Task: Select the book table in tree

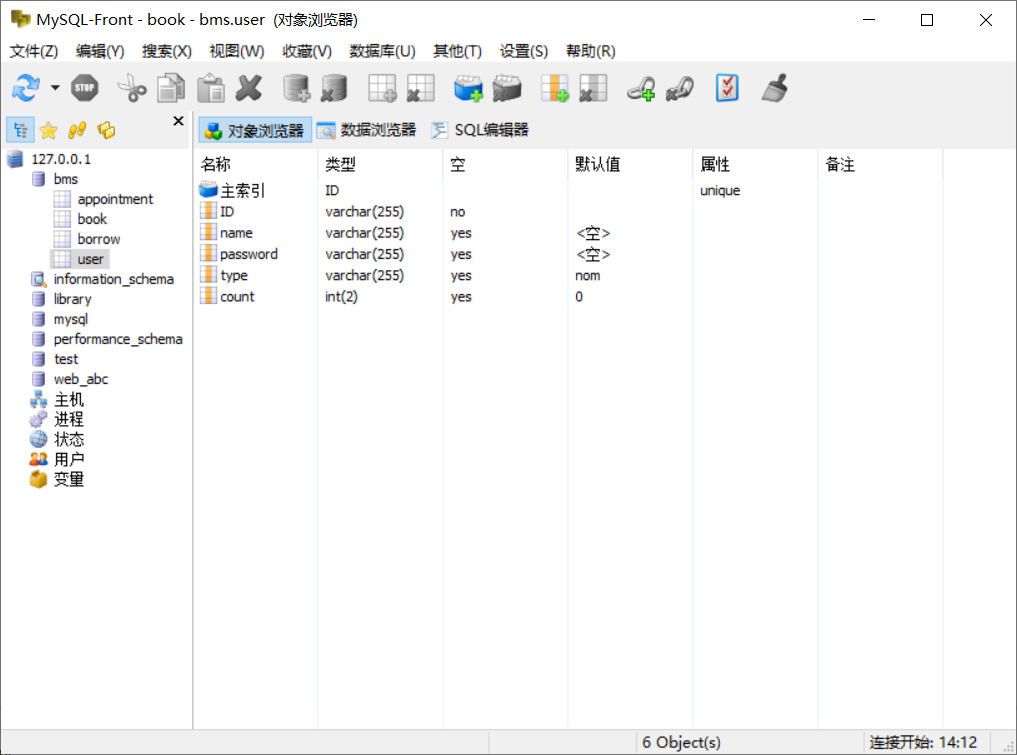Action: point(92,219)
